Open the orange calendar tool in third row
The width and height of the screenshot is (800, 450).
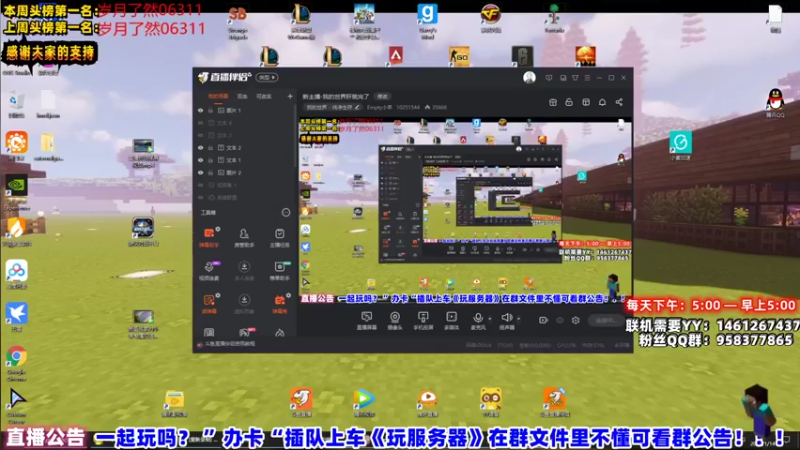[280, 304]
